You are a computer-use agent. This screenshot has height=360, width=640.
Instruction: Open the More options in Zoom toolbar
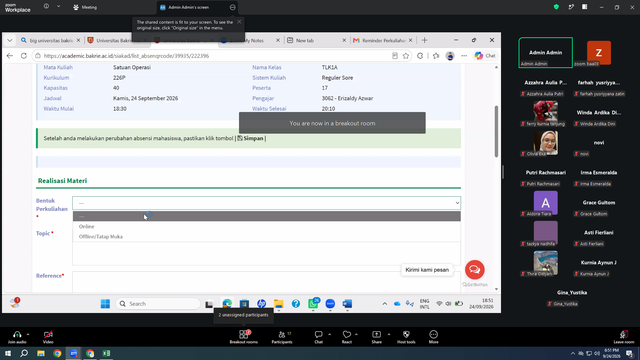433,337
